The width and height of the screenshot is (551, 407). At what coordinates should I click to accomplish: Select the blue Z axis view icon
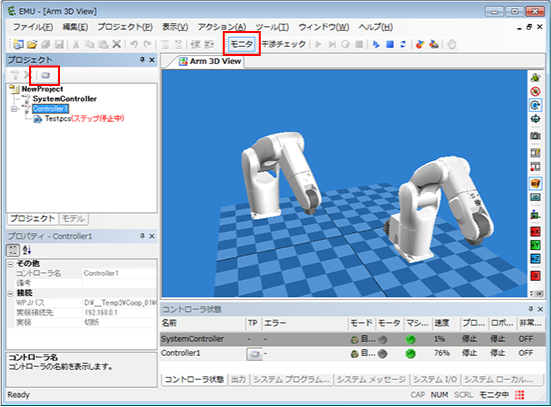click(535, 259)
